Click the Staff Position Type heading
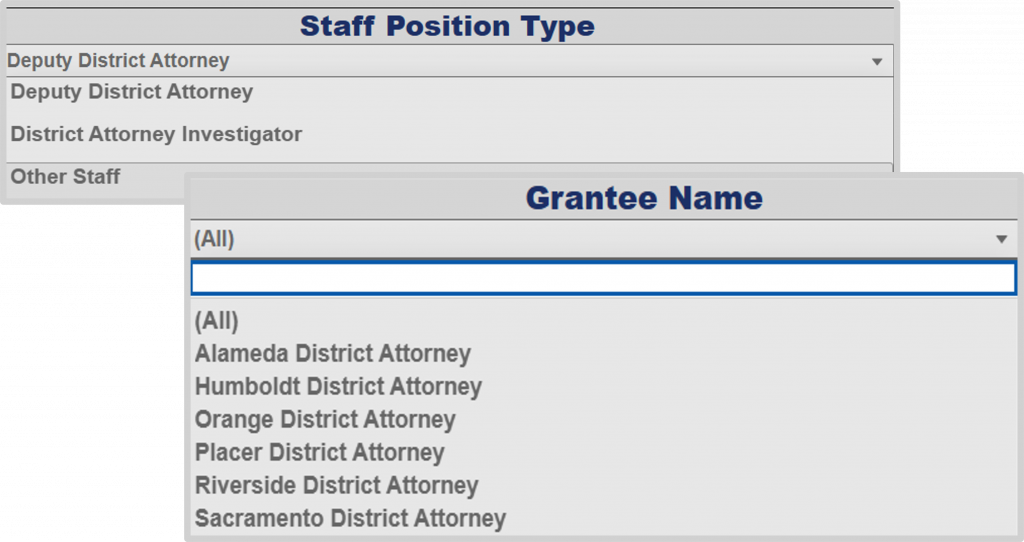1024x542 pixels. (447, 27)
